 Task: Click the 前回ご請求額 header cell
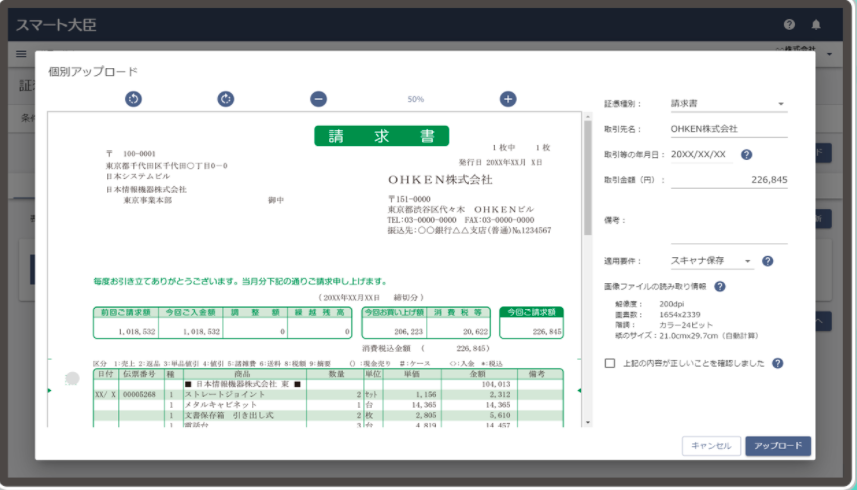pyautogui.click(x=126, y=312)
